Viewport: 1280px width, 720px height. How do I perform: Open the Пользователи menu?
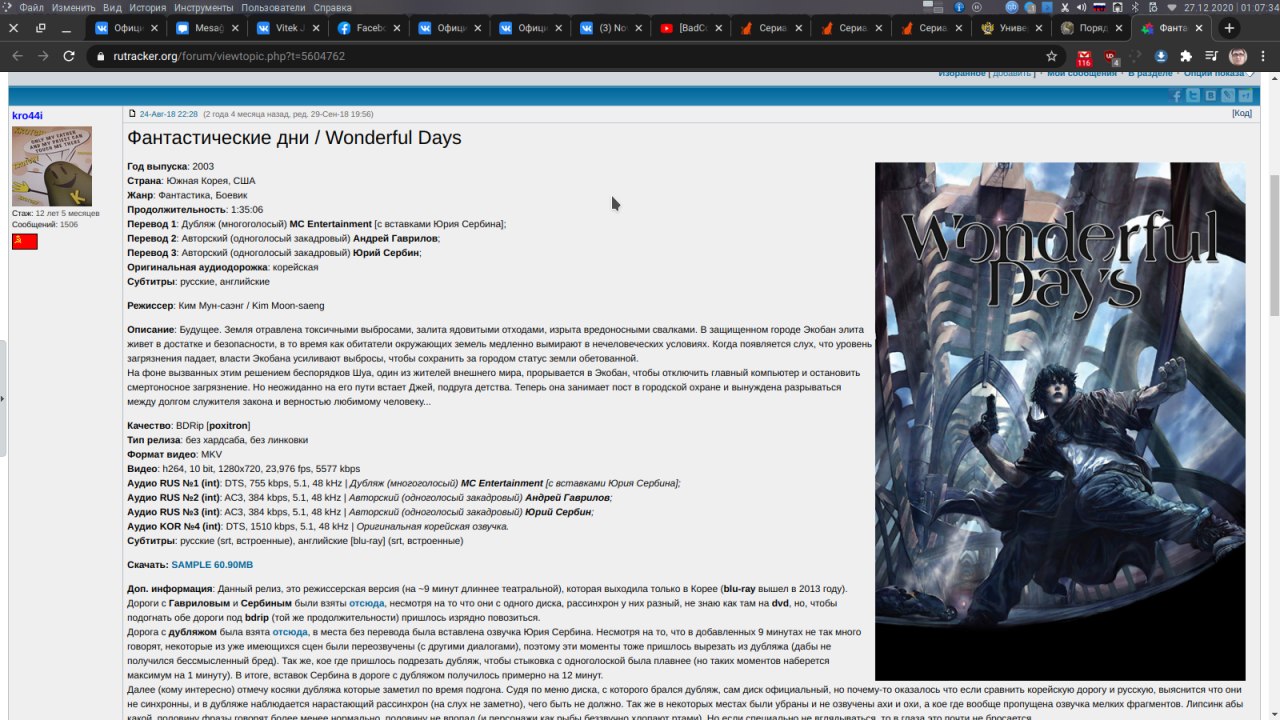(x=273, y=7)
